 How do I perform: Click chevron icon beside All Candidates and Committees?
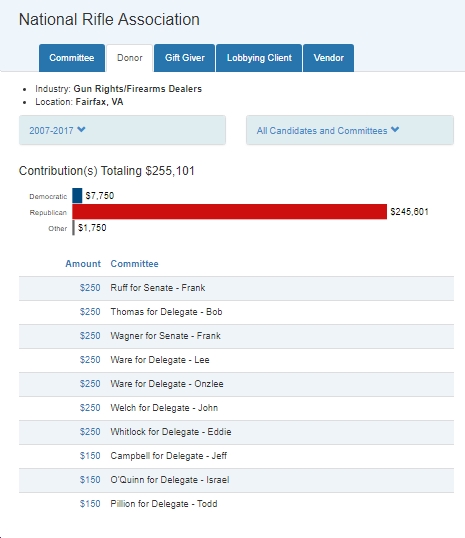pos(395,130)
